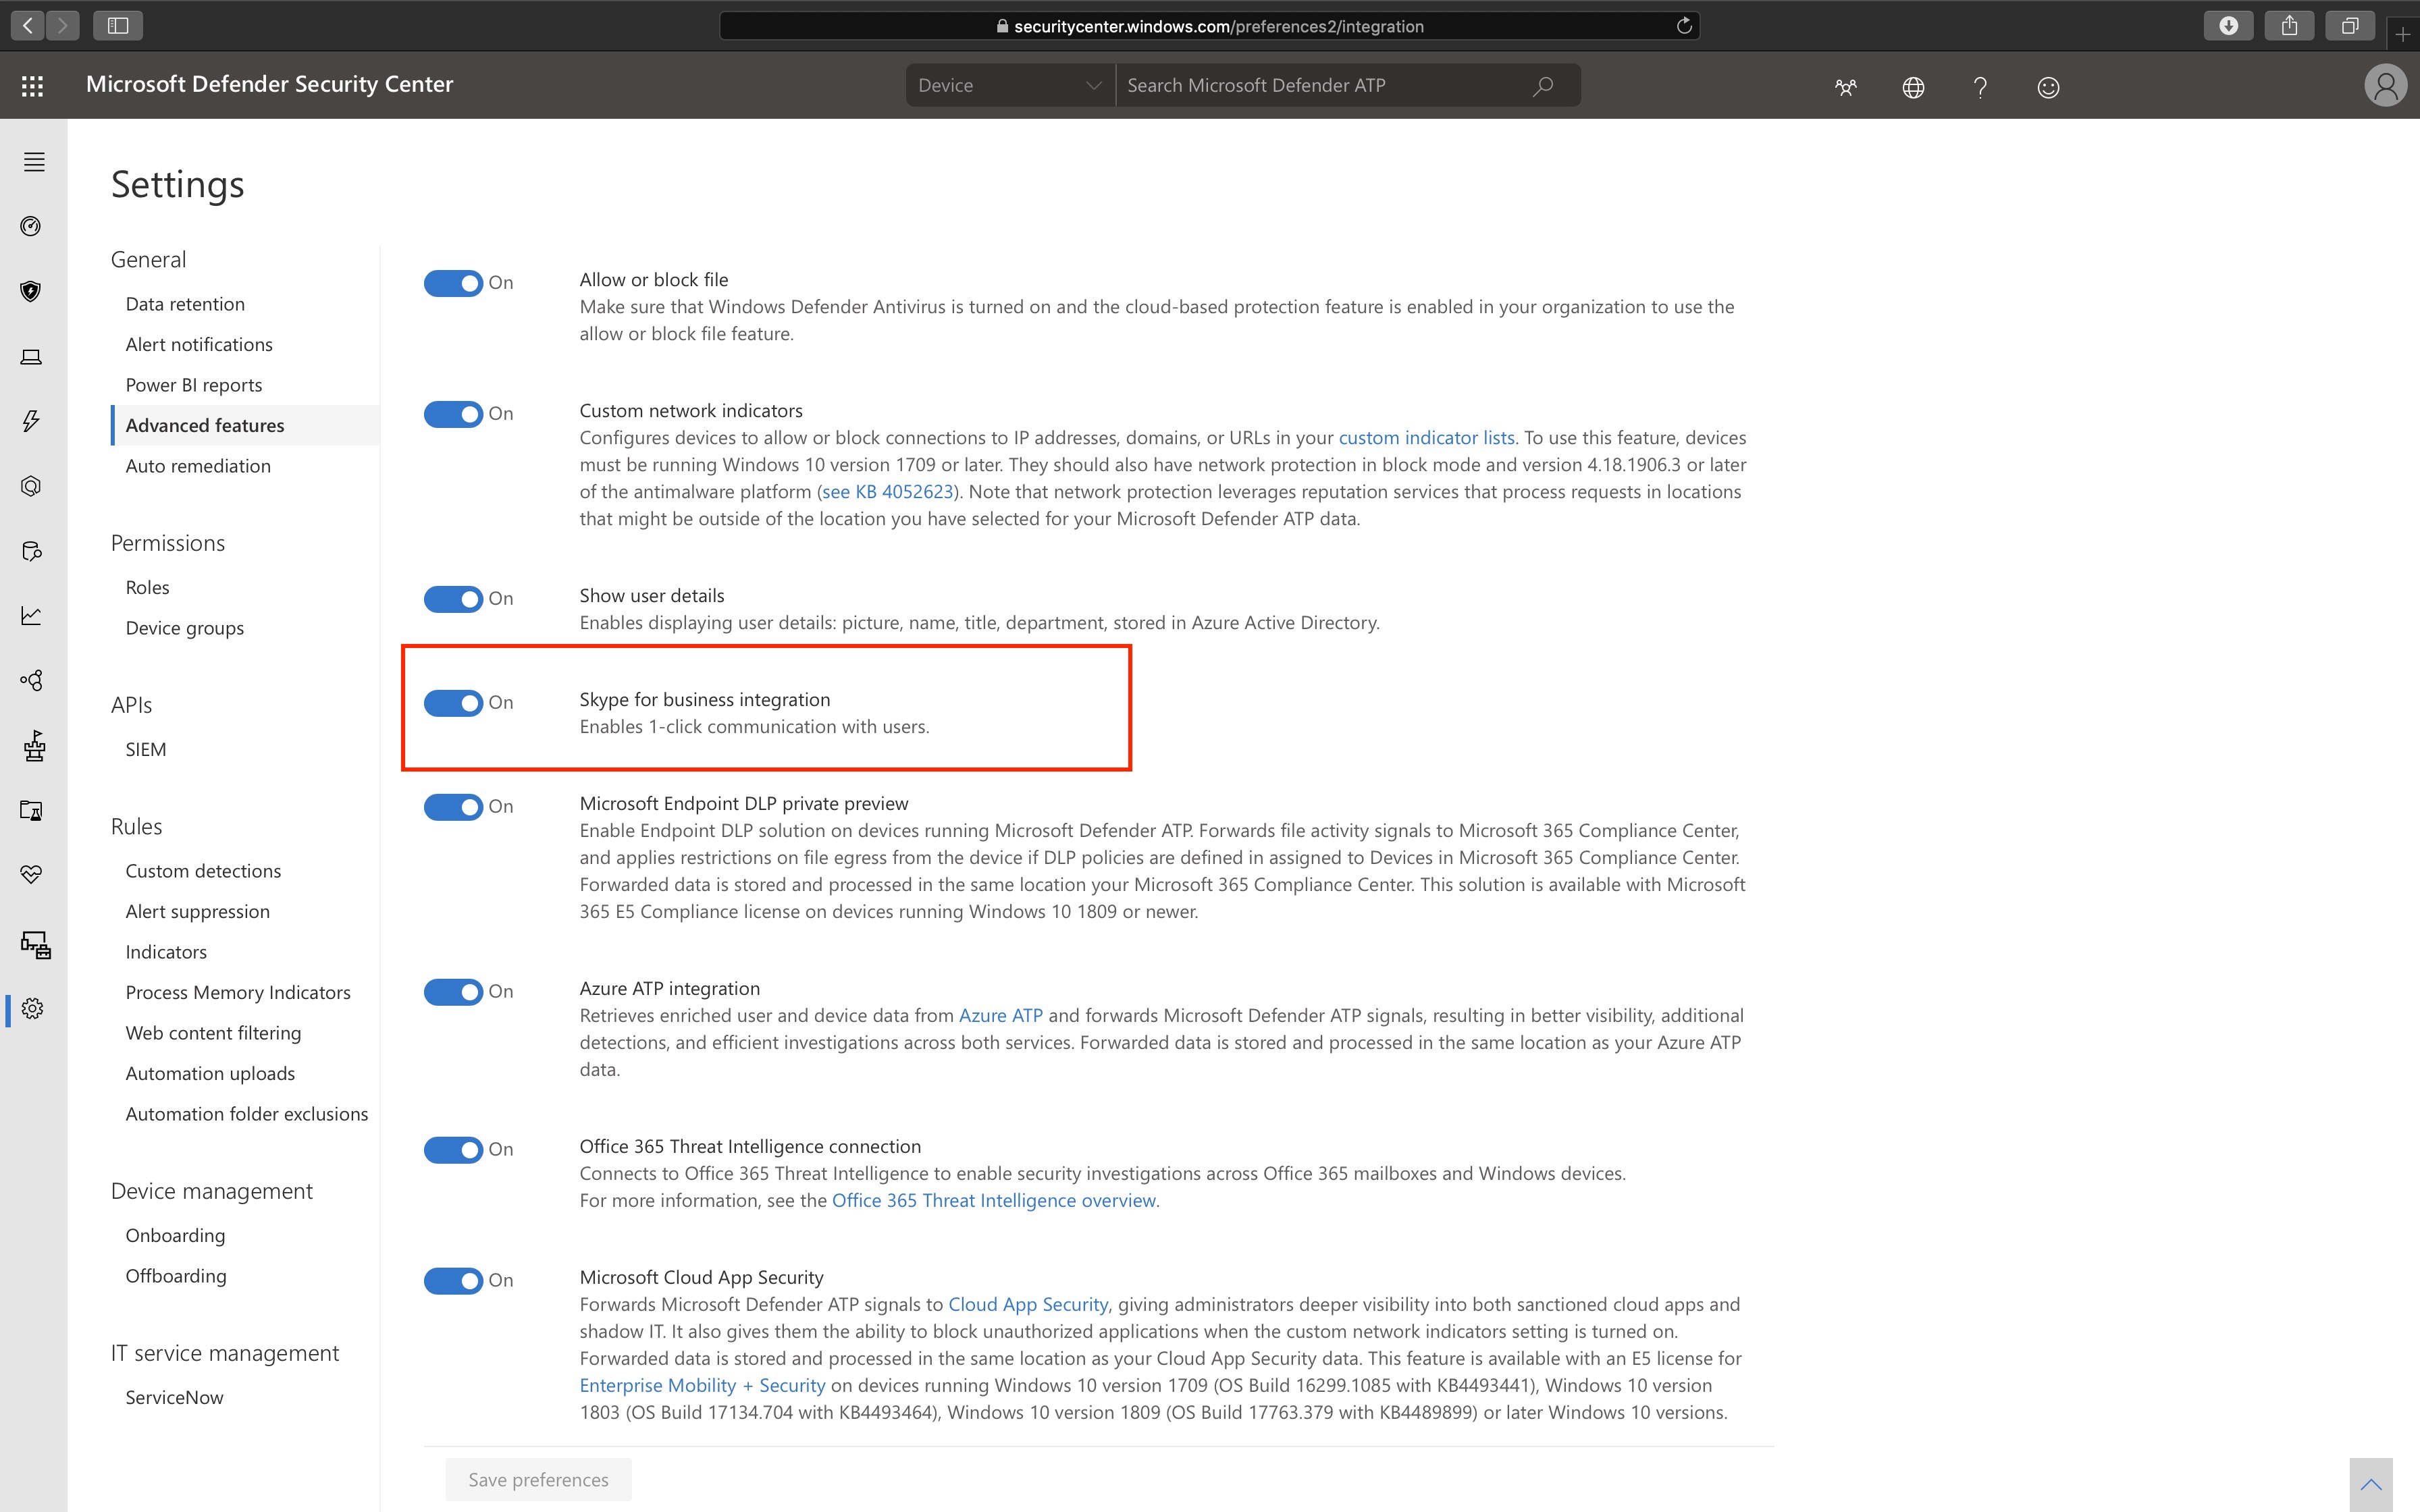The height and width of the screenshot is (1512, 2420).
Task: Open the Devices list via laptop icon
Action: coord(32,356)
